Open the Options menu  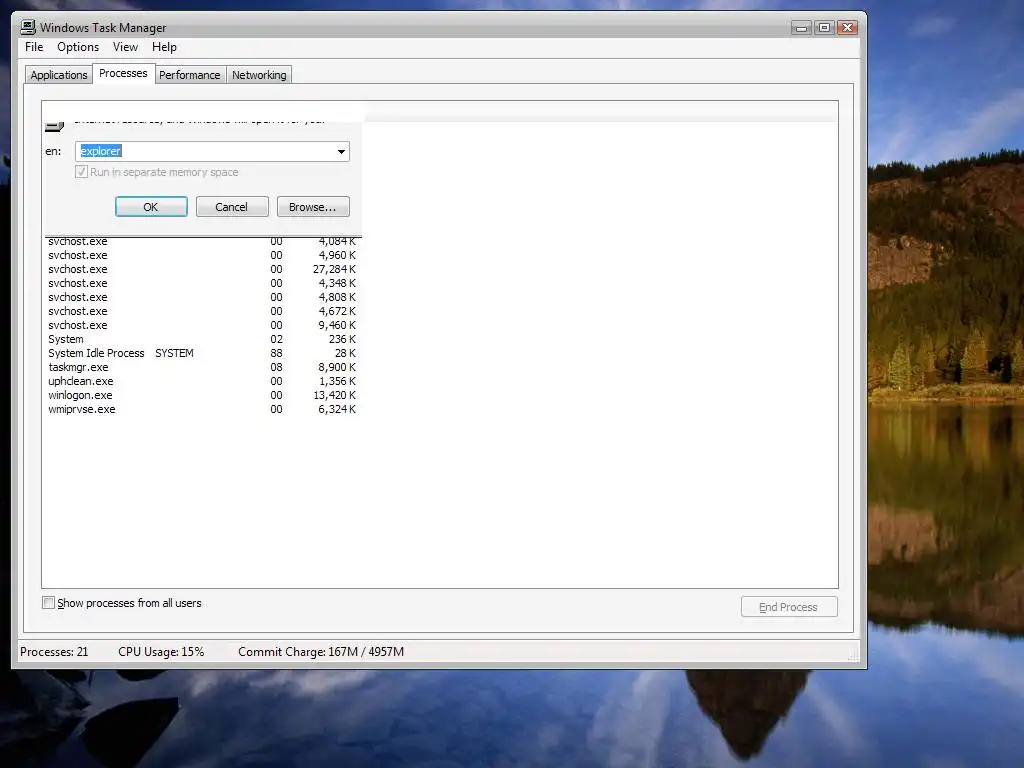(78, 47)
